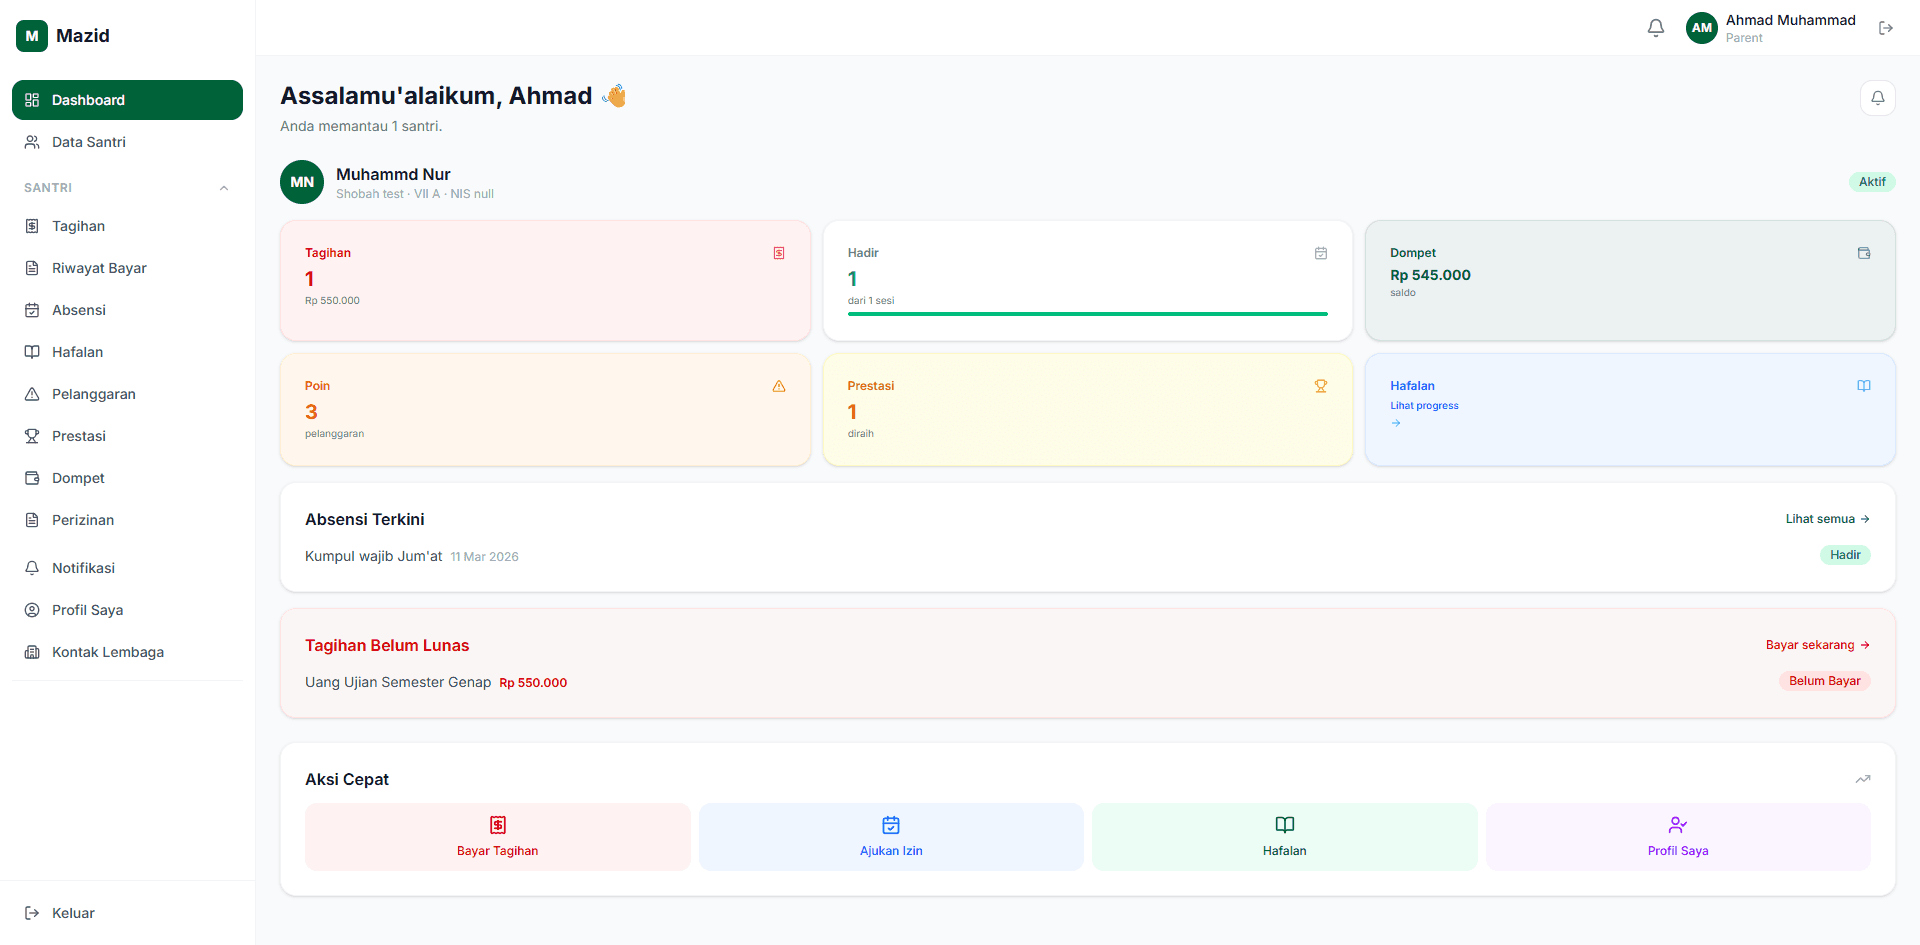Open the Bayar Tagihan quick action
Viewport: 1920px width, 945px height.
(497, 836)
